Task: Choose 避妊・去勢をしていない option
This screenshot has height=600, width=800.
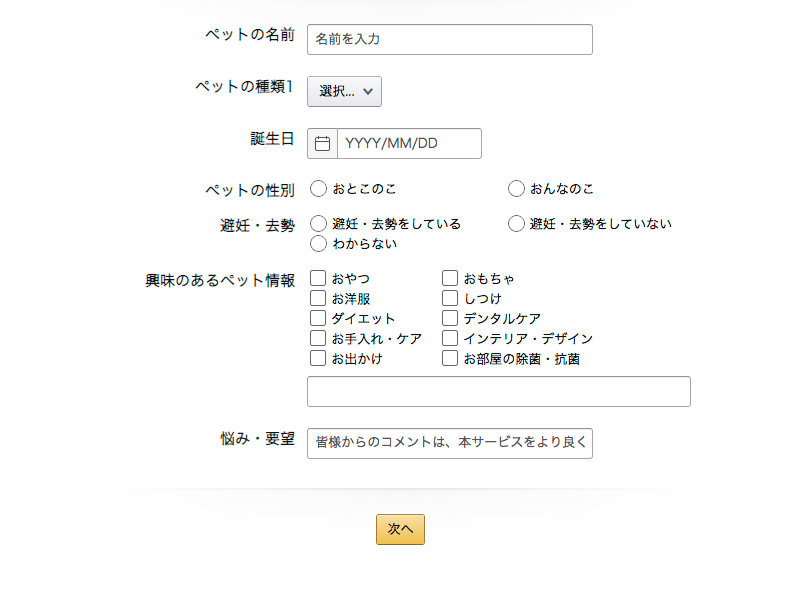Action: tap(516, 223)
